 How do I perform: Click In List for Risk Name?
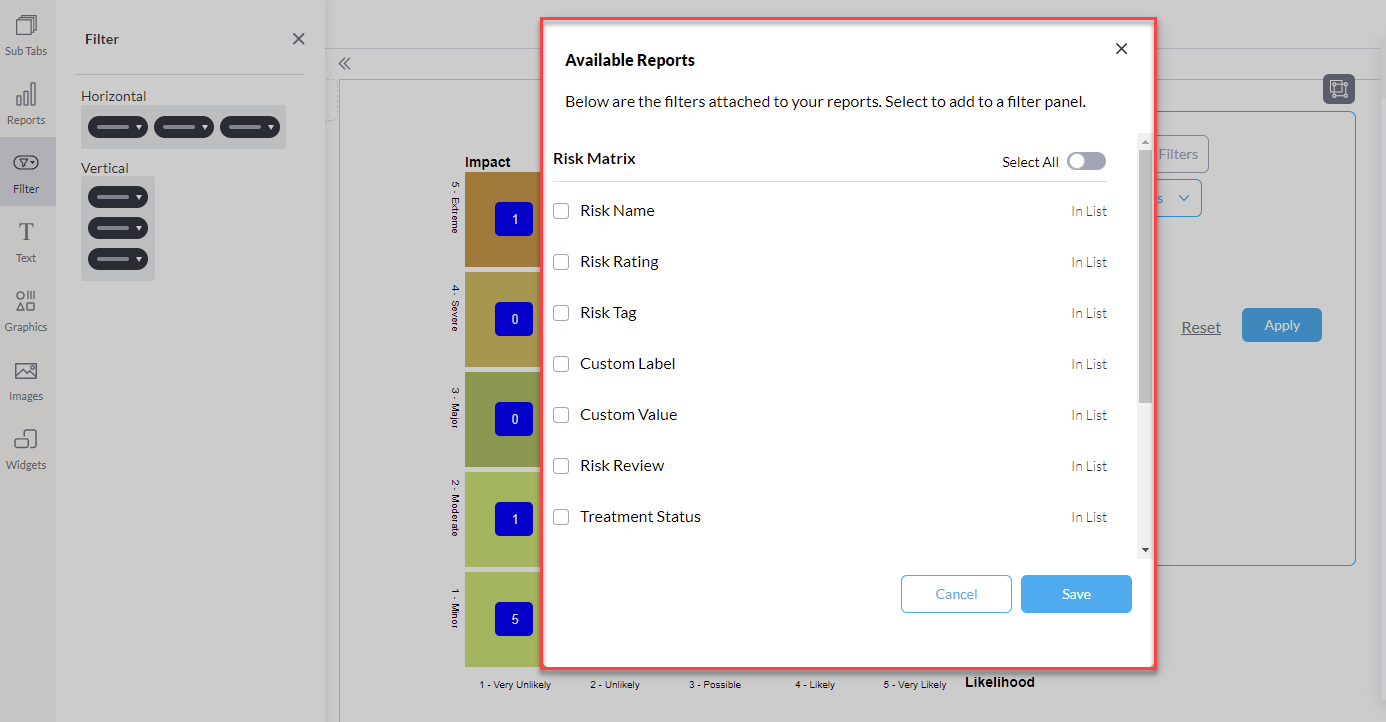pyautogui.click(x=1089, y=211)
